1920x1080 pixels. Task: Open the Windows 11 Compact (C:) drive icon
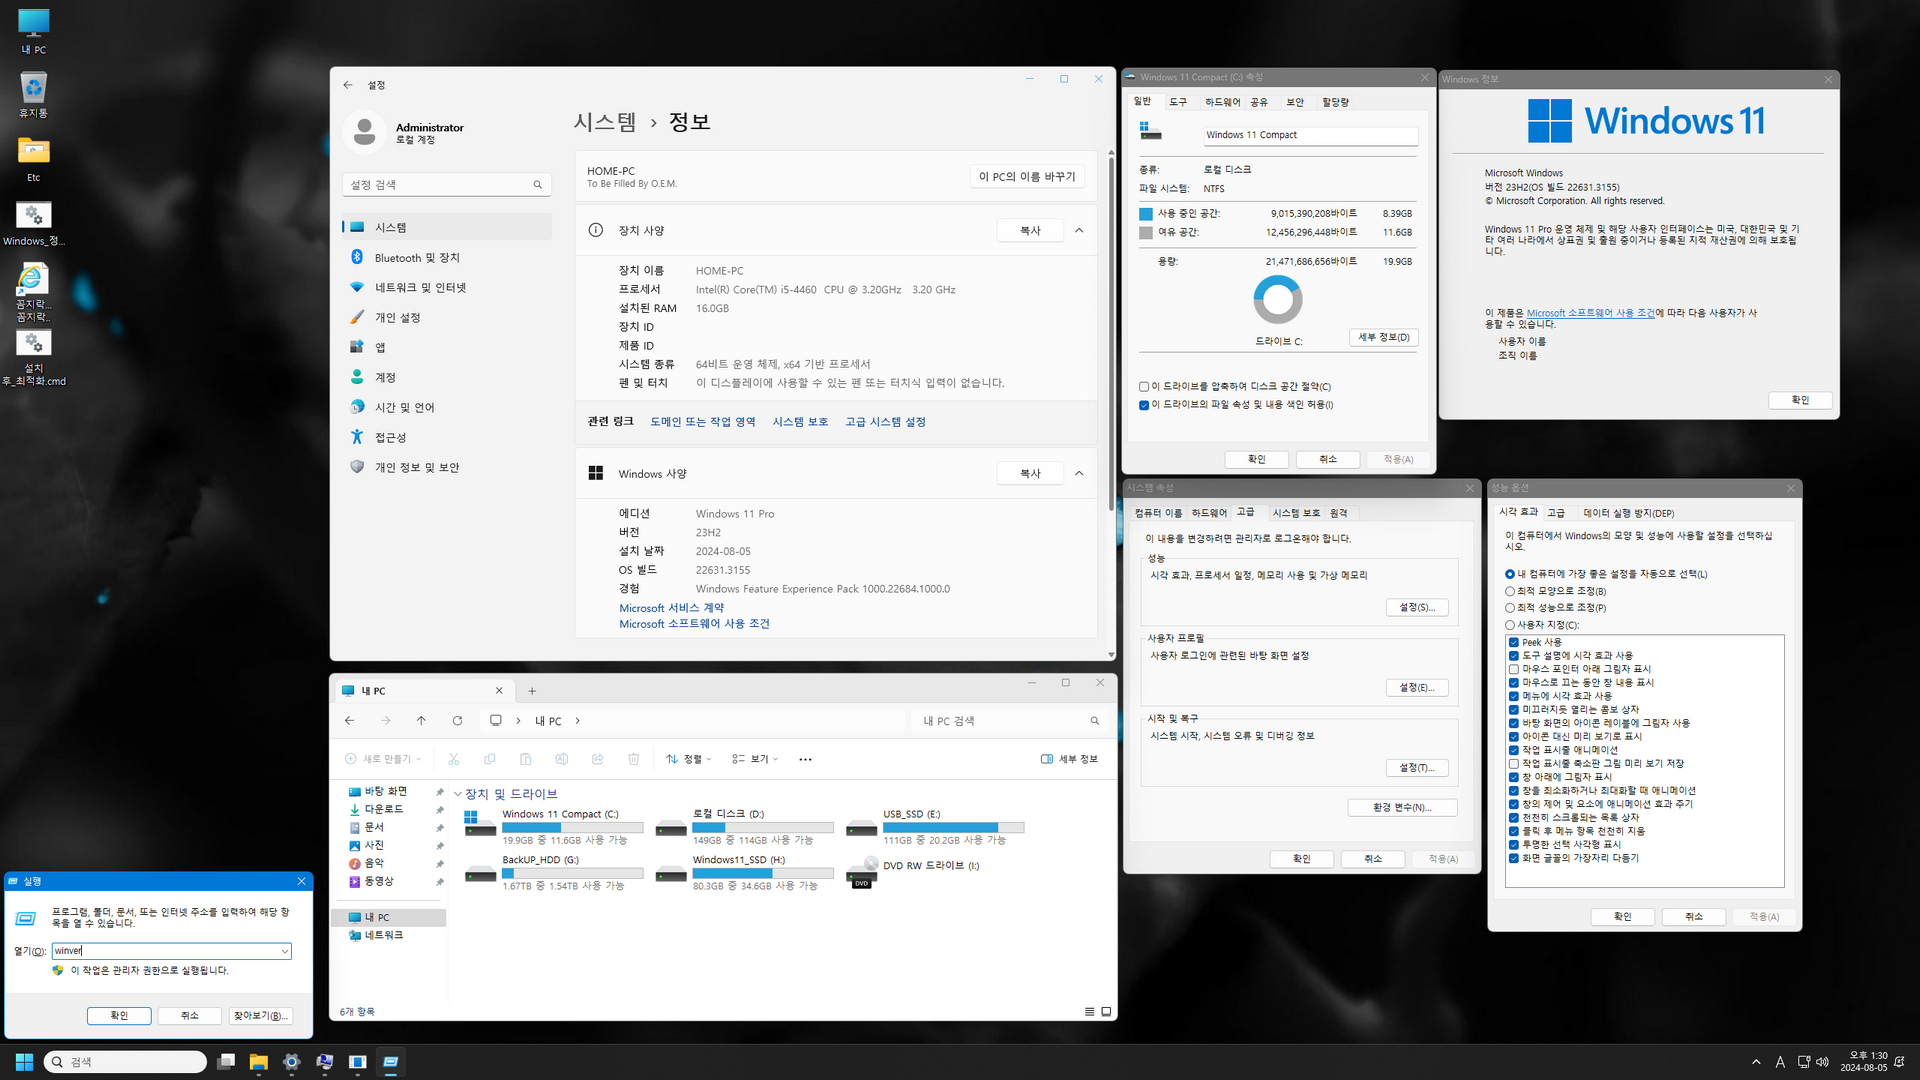pos(480,825)
